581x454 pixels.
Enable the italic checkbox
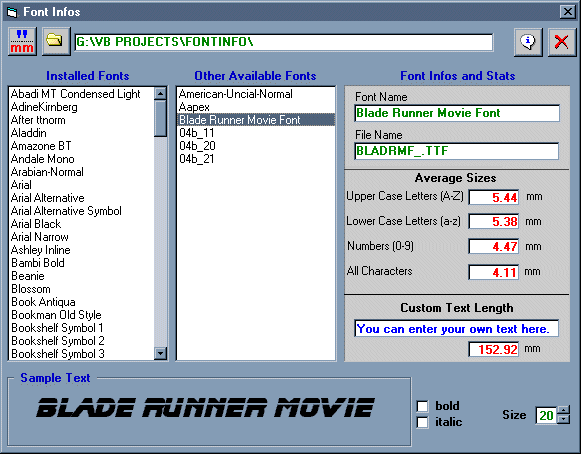tap(422, 422)
